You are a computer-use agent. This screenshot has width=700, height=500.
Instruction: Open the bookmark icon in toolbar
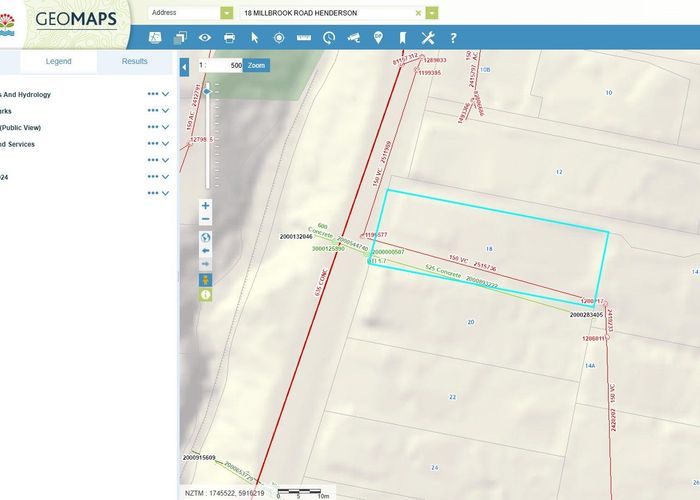[x=403, y=38]
